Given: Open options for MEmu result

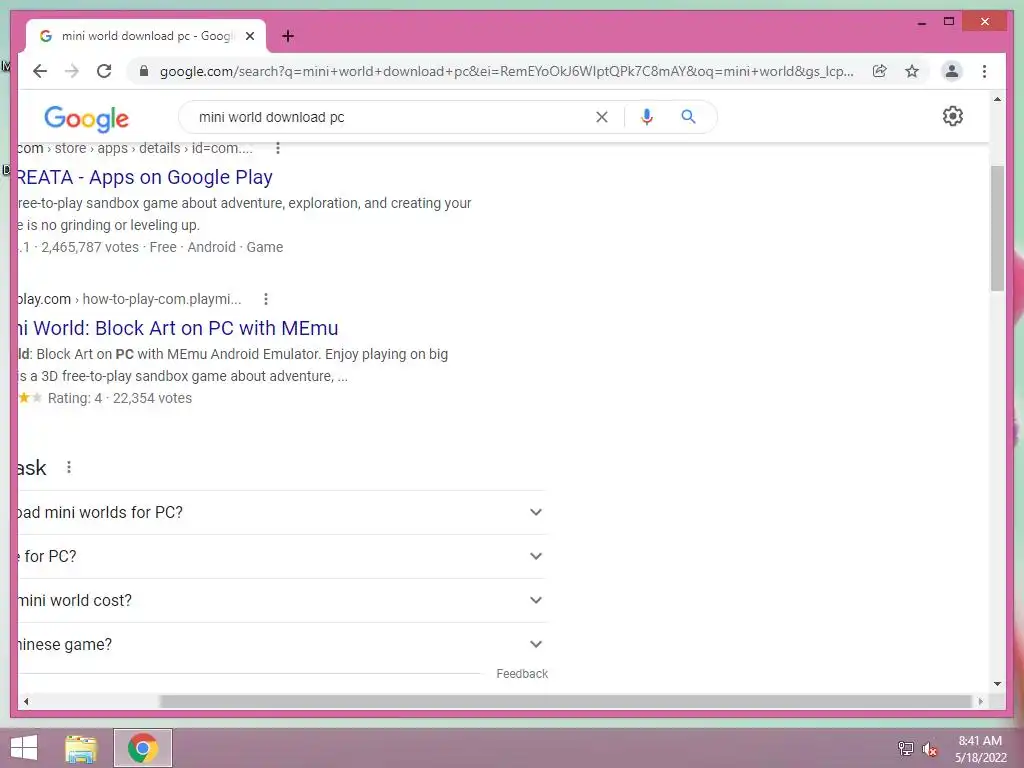Looking at the screenshot, I should tap(266, 299).
